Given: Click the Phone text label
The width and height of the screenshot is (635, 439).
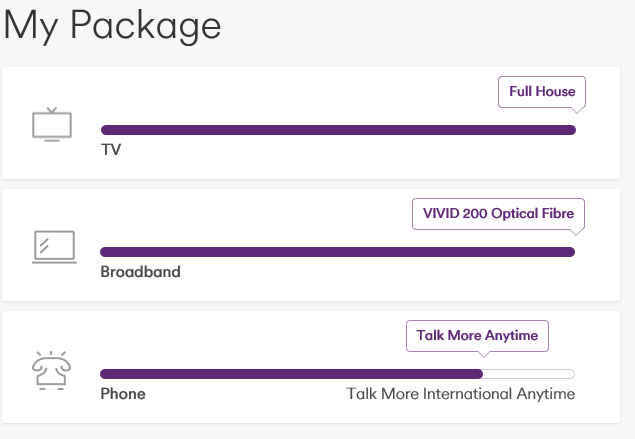Looking at the screenshot, I should (x=123, y=394).
